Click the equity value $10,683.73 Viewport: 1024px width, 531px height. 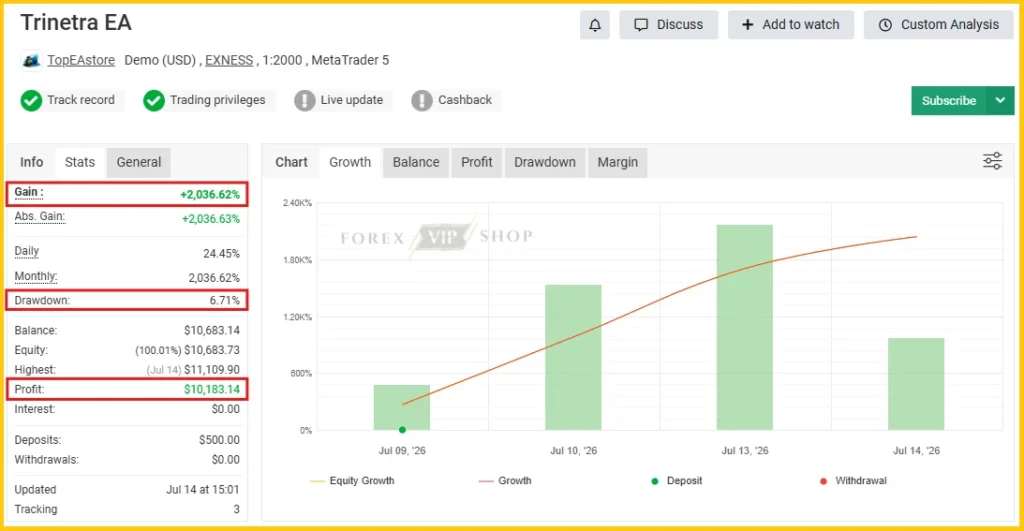[212, 350]
